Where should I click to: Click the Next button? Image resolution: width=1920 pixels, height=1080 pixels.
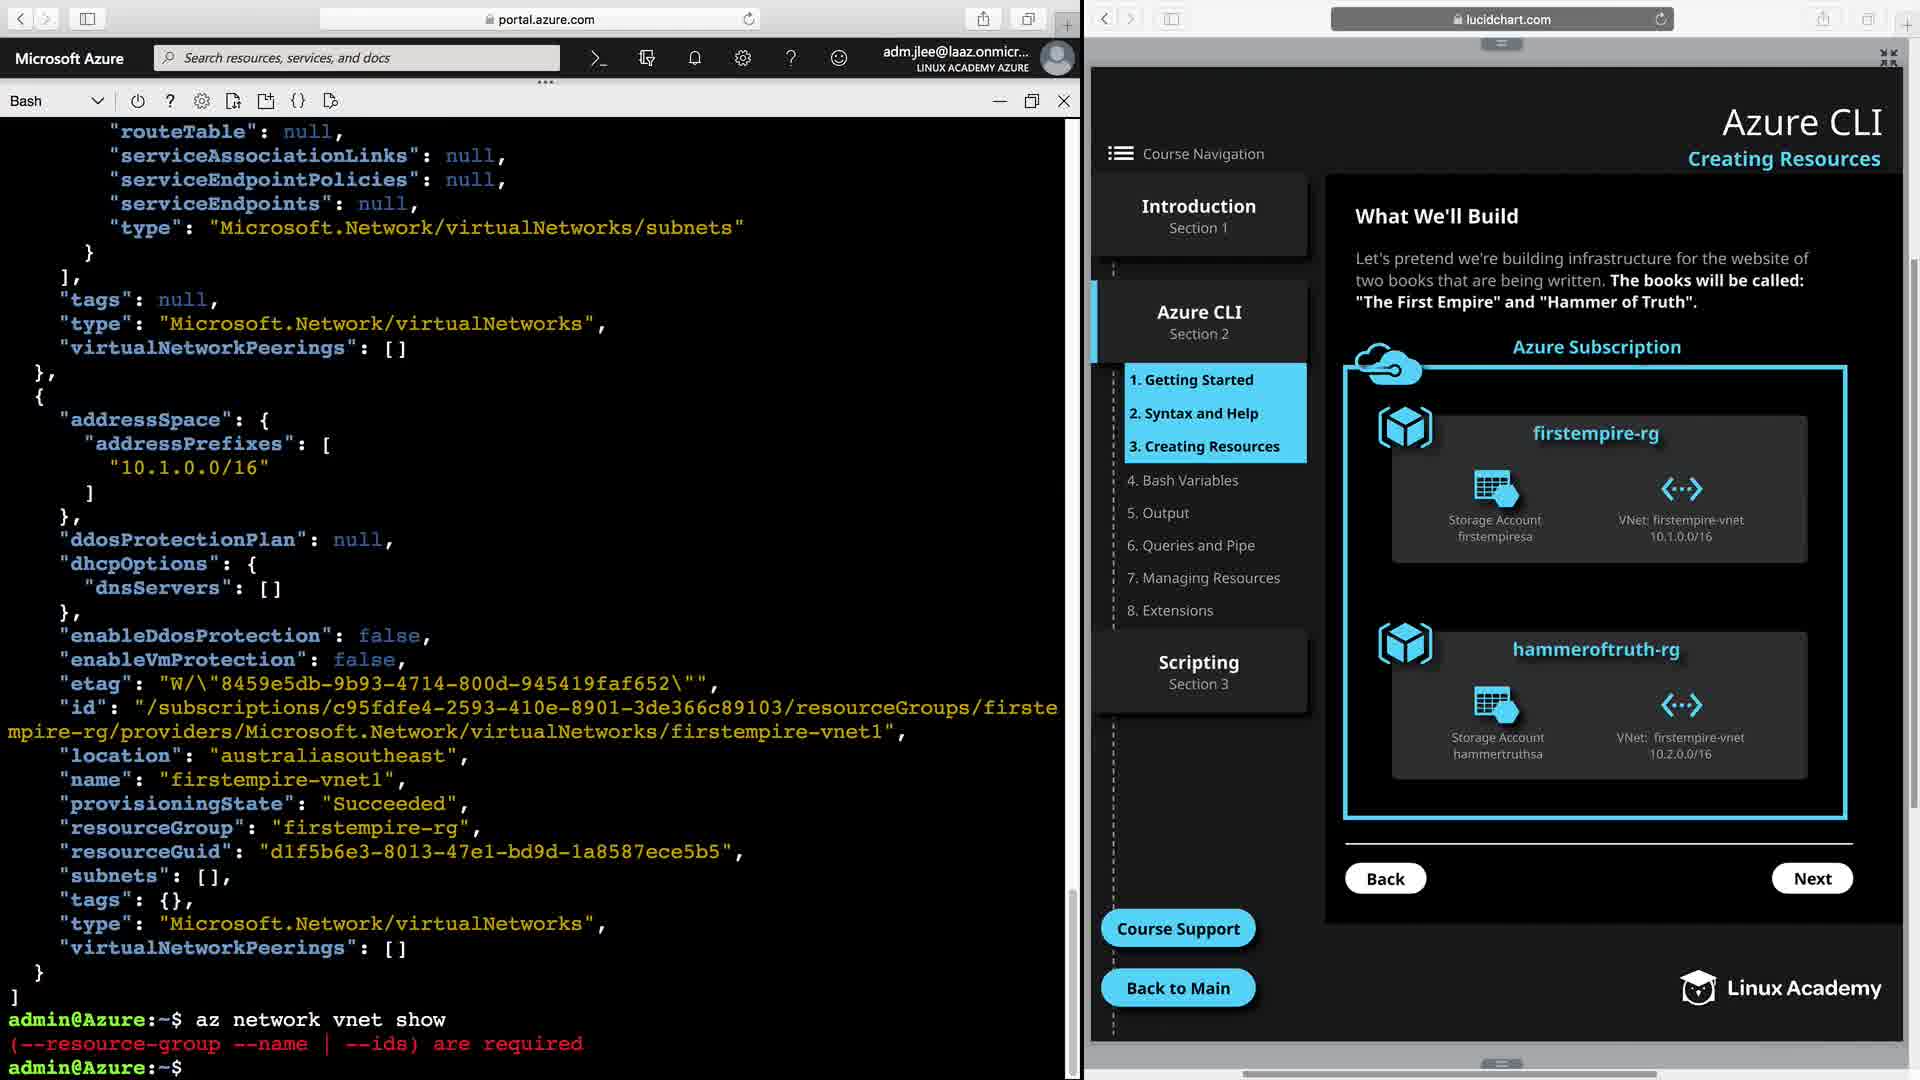1811,879
